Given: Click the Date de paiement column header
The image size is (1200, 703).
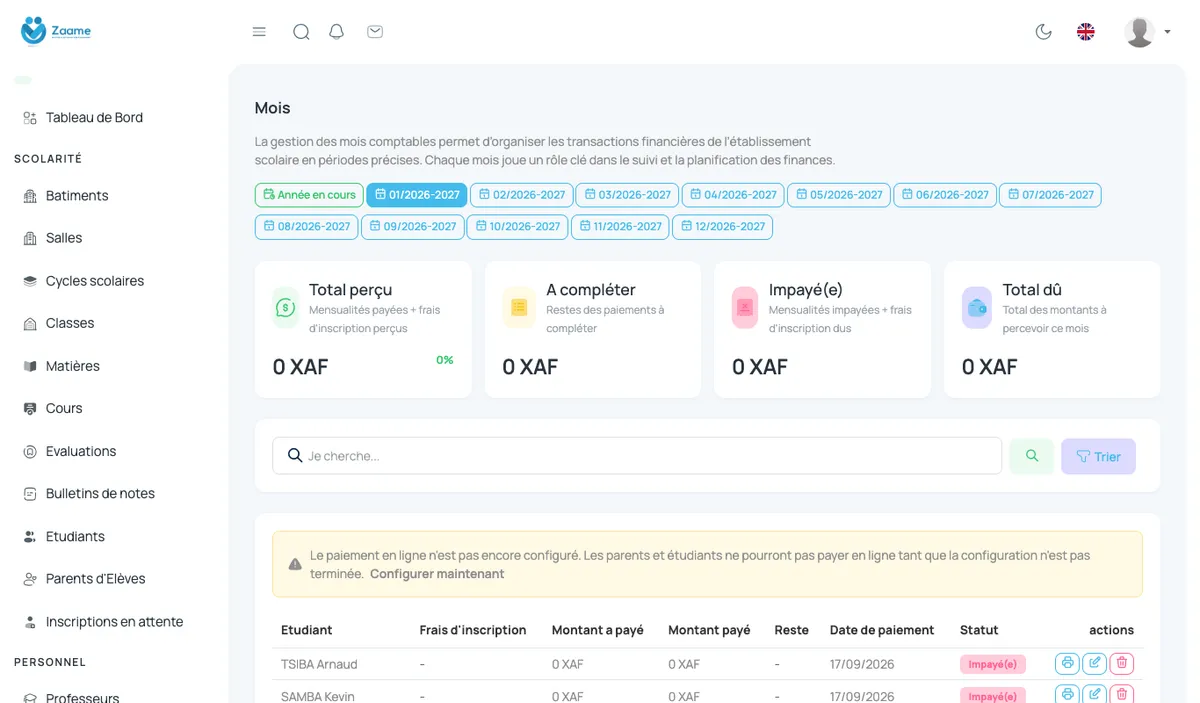Looking at the screenshot, I should [882, 630].
